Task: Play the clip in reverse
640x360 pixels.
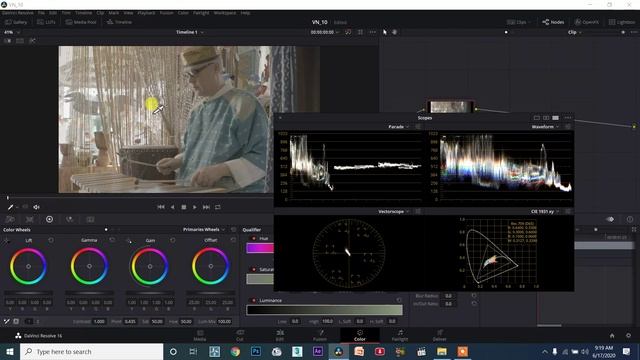Action: [x=173, y=207]
